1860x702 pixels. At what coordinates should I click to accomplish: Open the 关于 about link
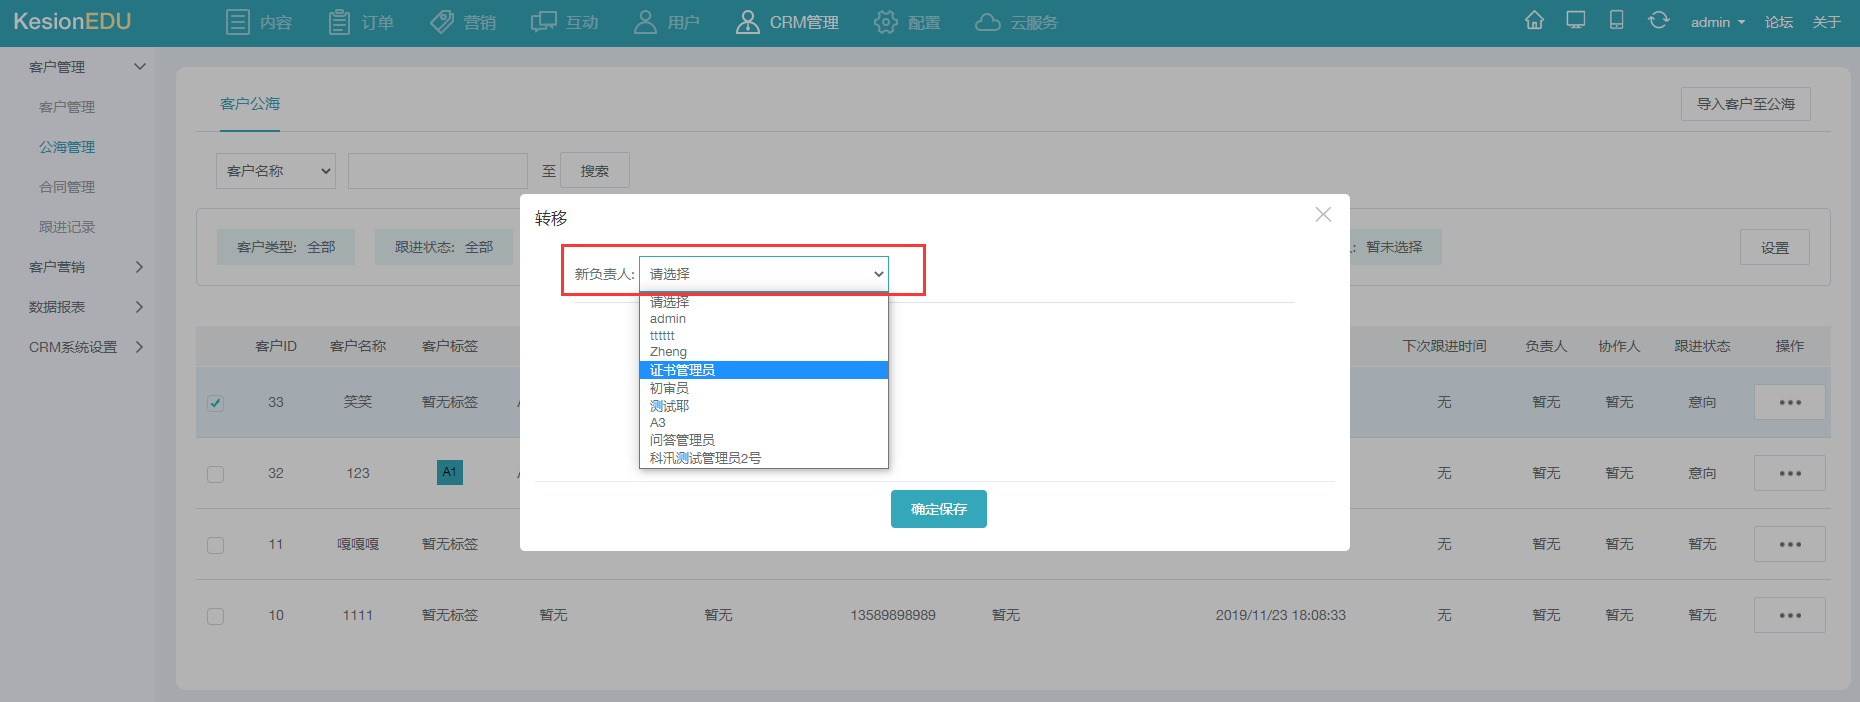point(1827,22)
